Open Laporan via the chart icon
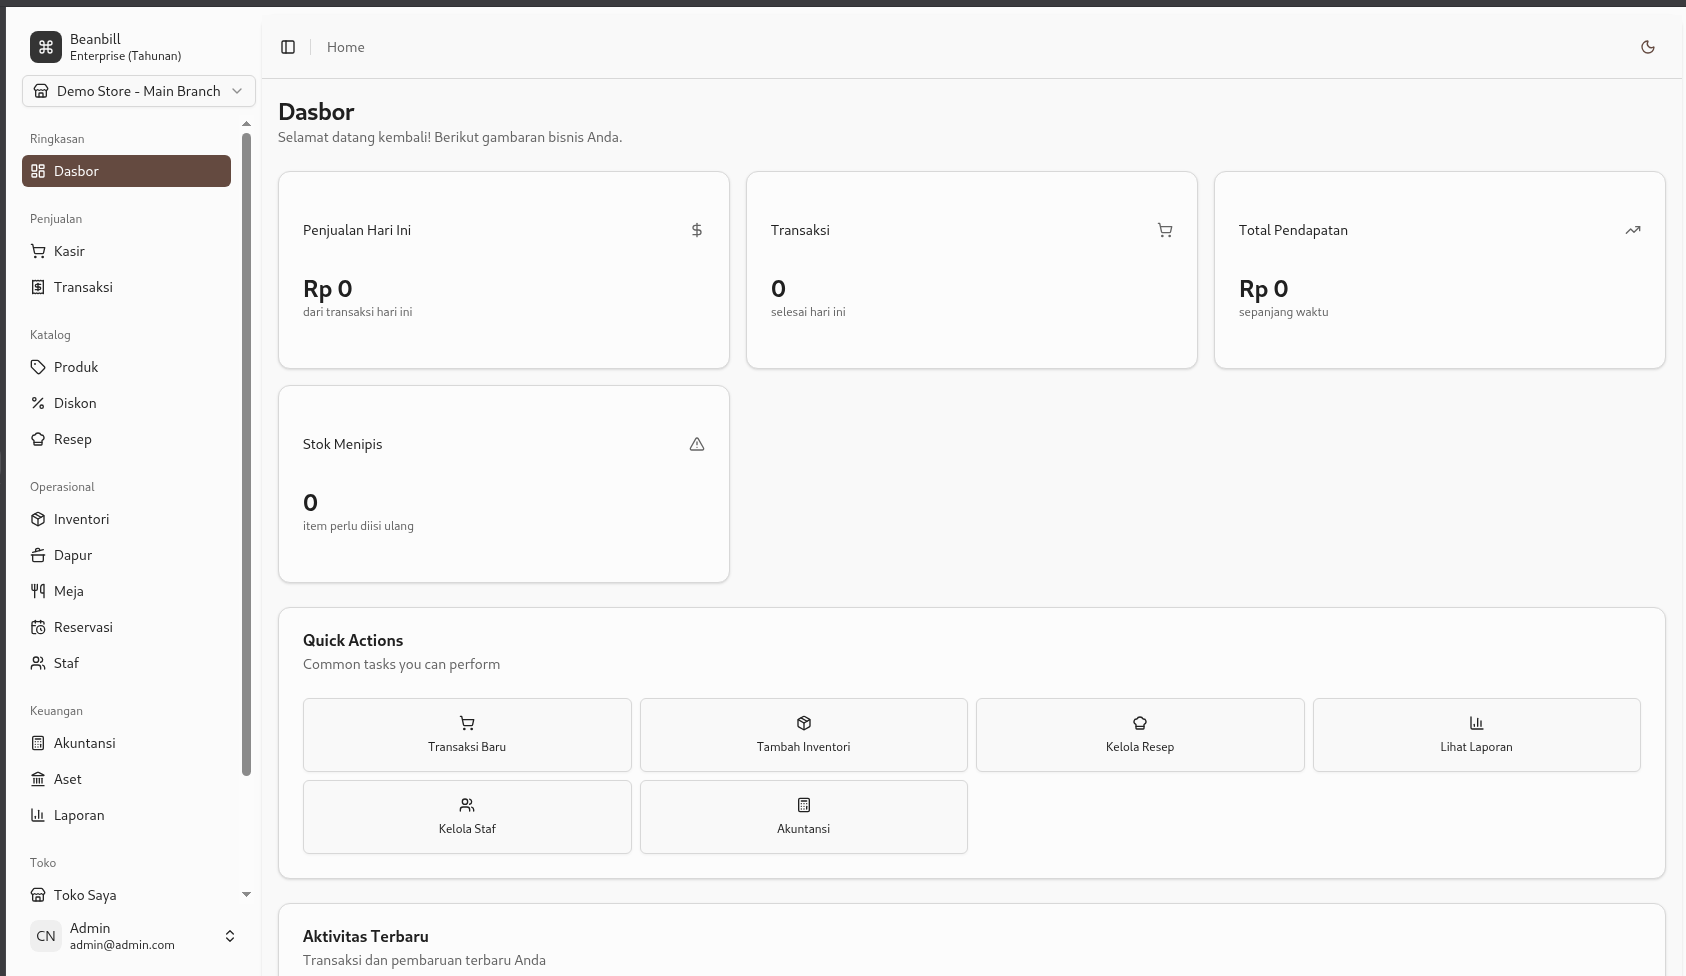1686x976 pixels. point(37,815)
